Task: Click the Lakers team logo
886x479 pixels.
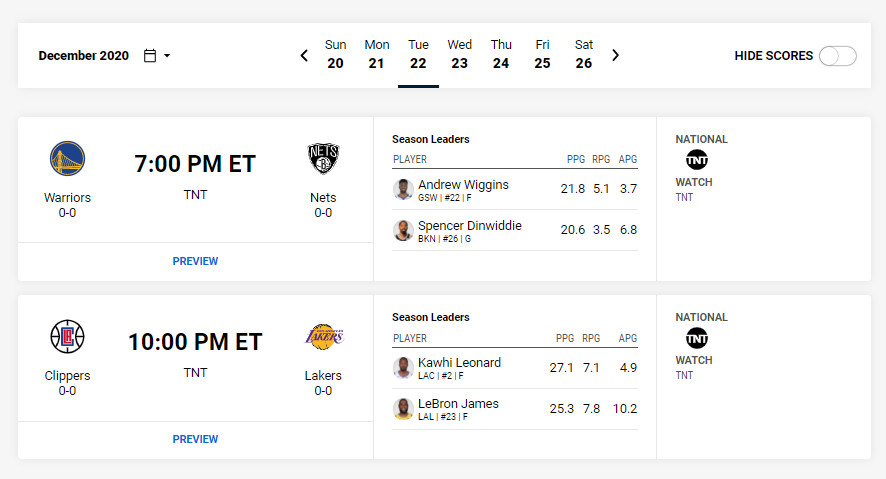Action: click(x=324, y=337)
